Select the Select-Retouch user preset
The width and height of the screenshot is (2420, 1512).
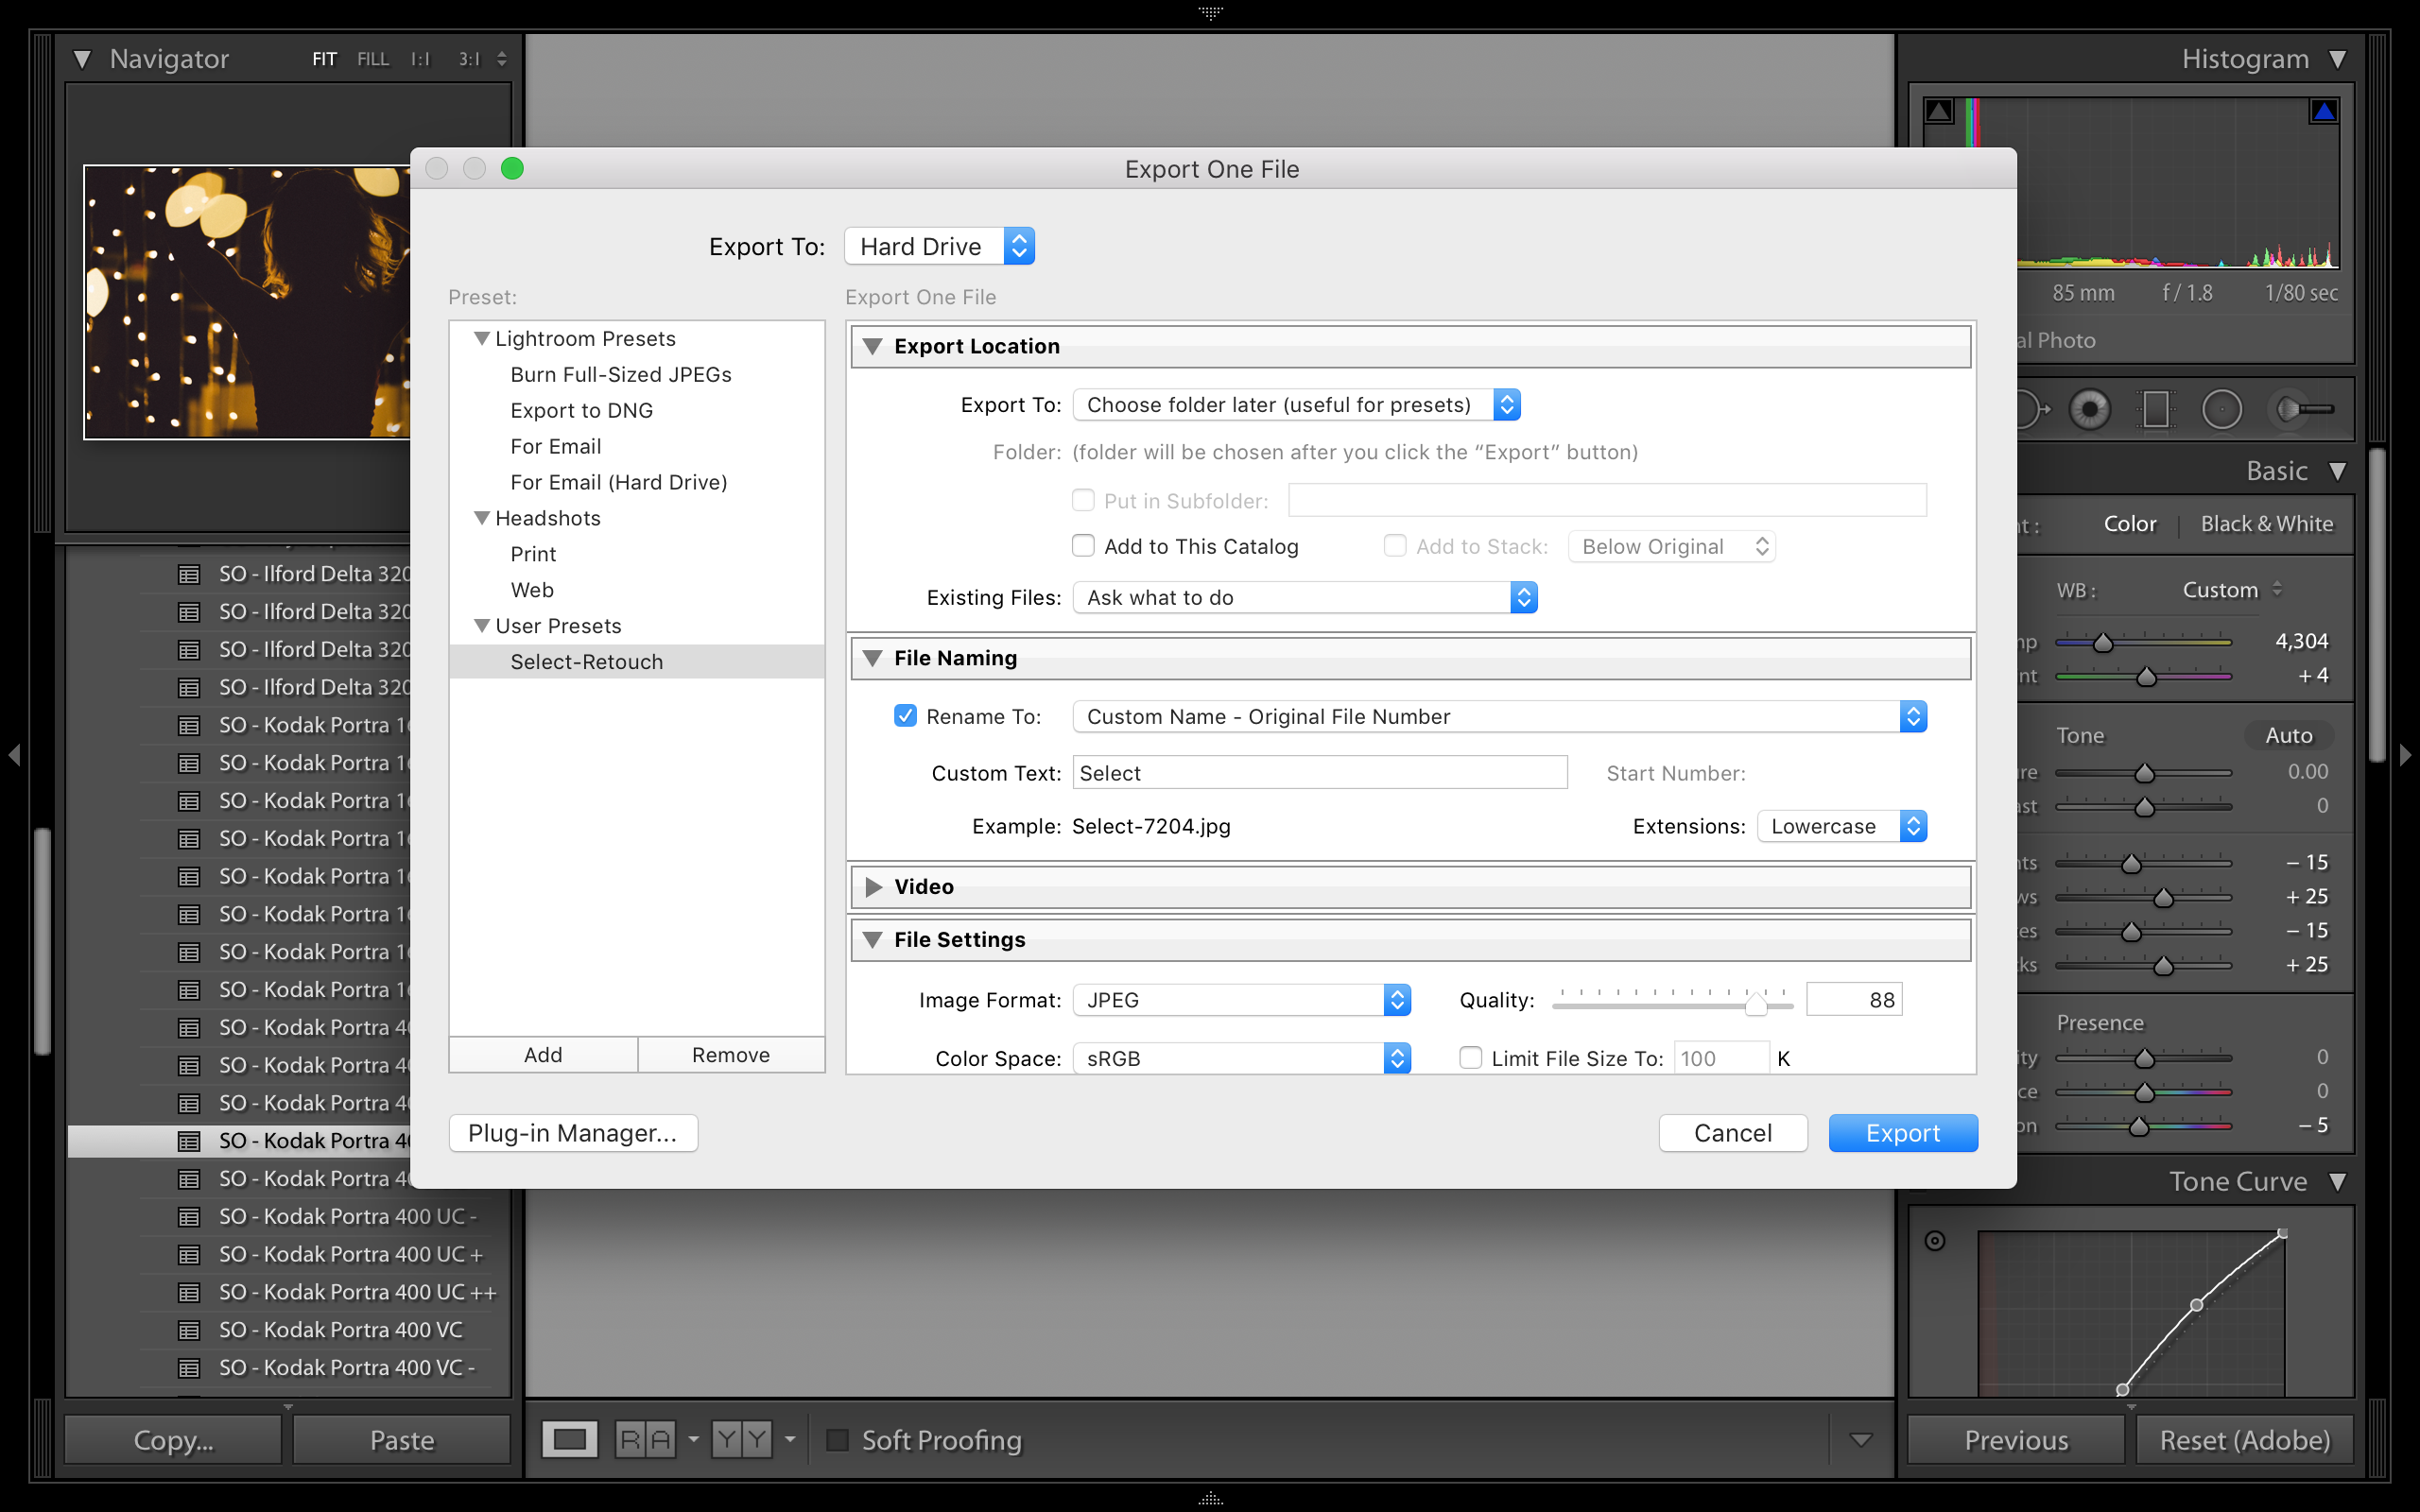pos(587,661)
